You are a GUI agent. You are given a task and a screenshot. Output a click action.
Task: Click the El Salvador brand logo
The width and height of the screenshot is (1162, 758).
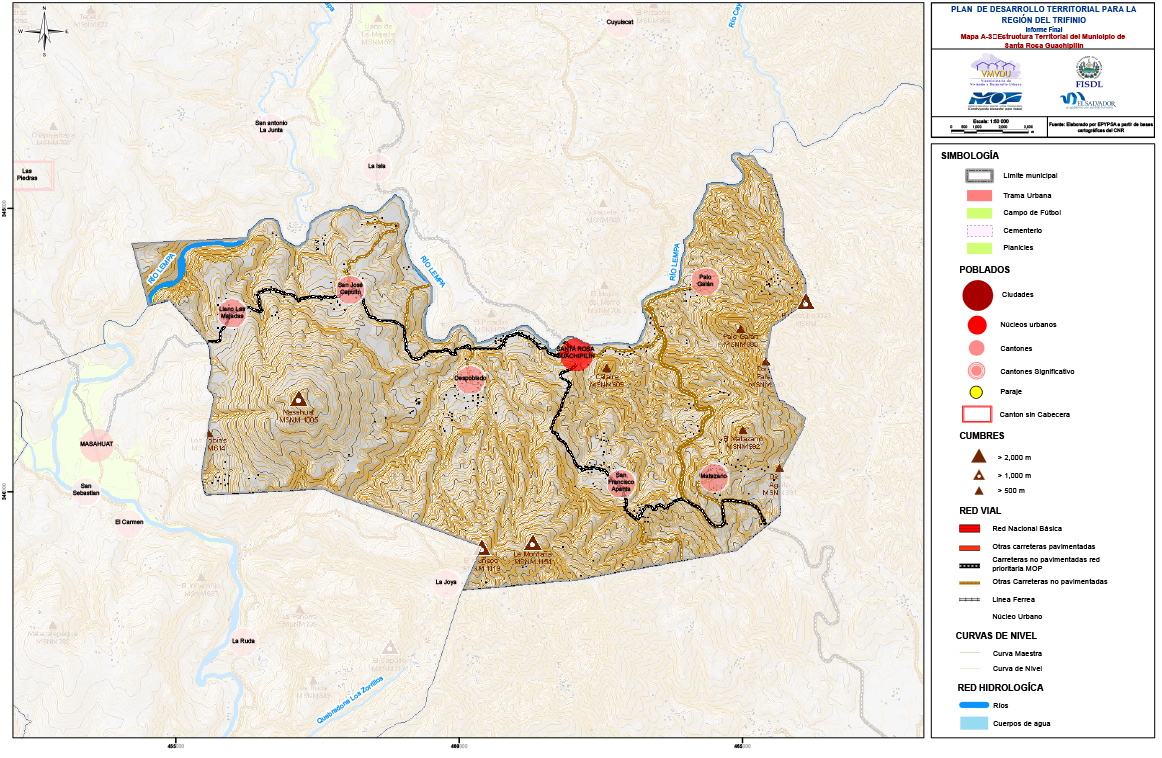point(1087,100)
